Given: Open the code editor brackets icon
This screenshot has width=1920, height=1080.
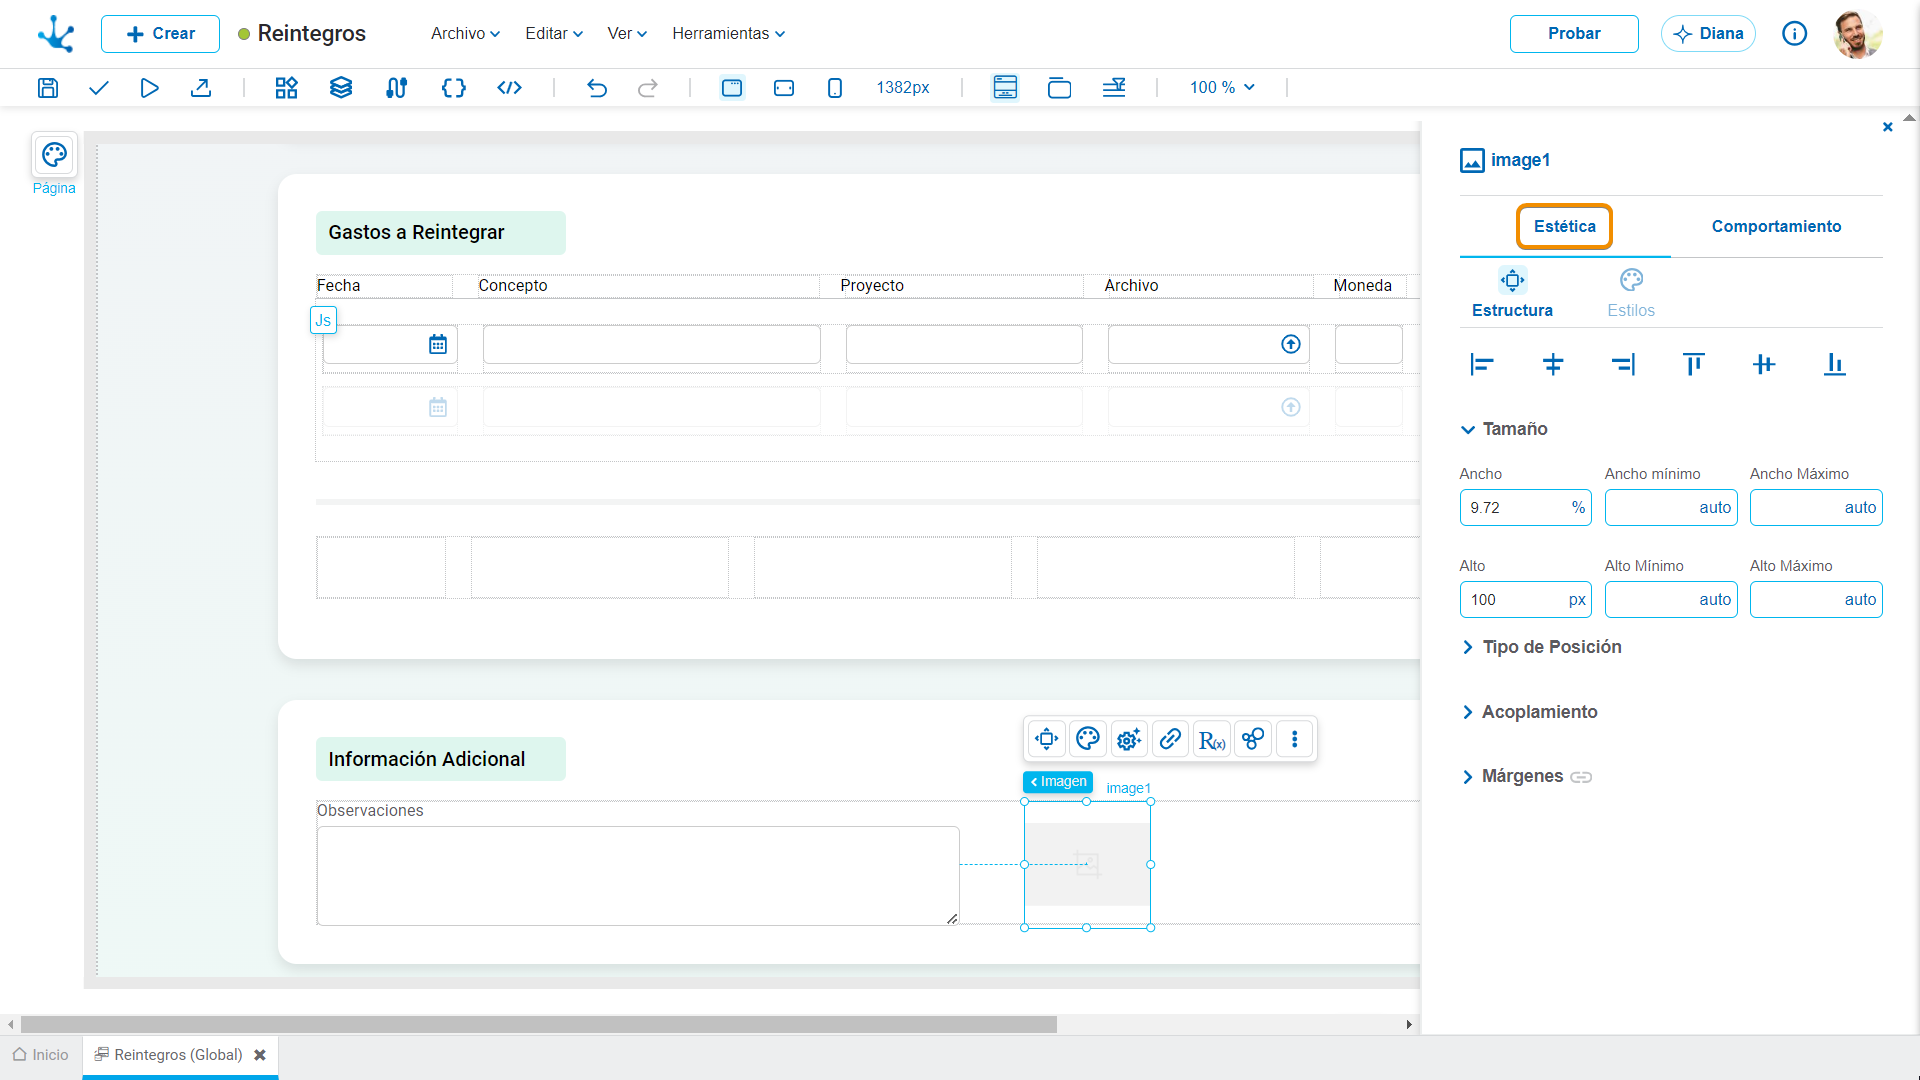Looking at the screenshot, I should [x=454, y=88].
